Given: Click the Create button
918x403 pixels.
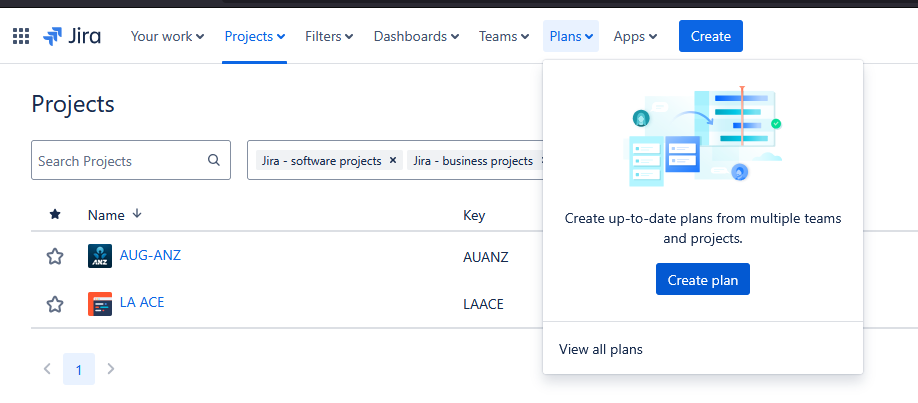Looking at the screenshot, I should (x=711, y=36).
